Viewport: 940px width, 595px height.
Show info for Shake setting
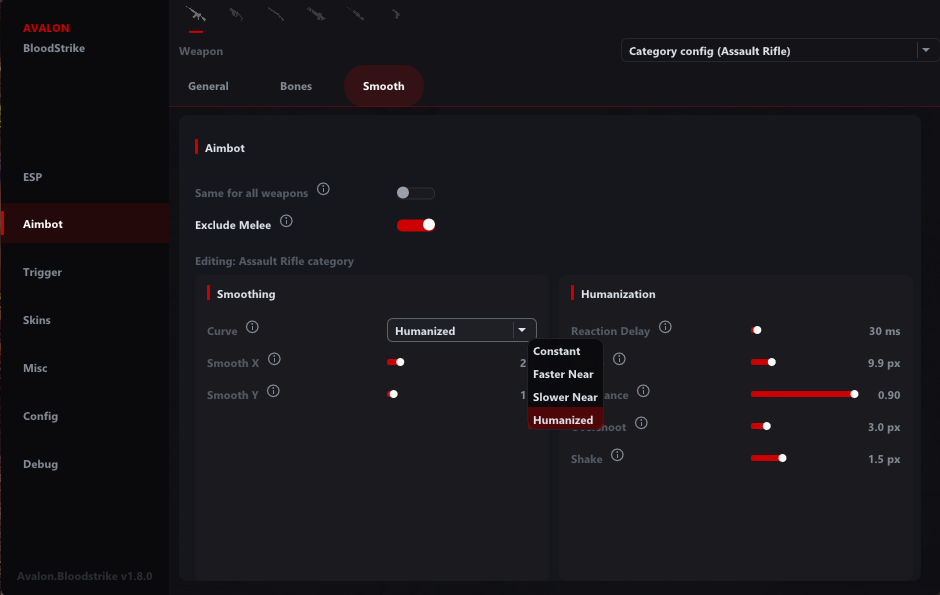617,455
